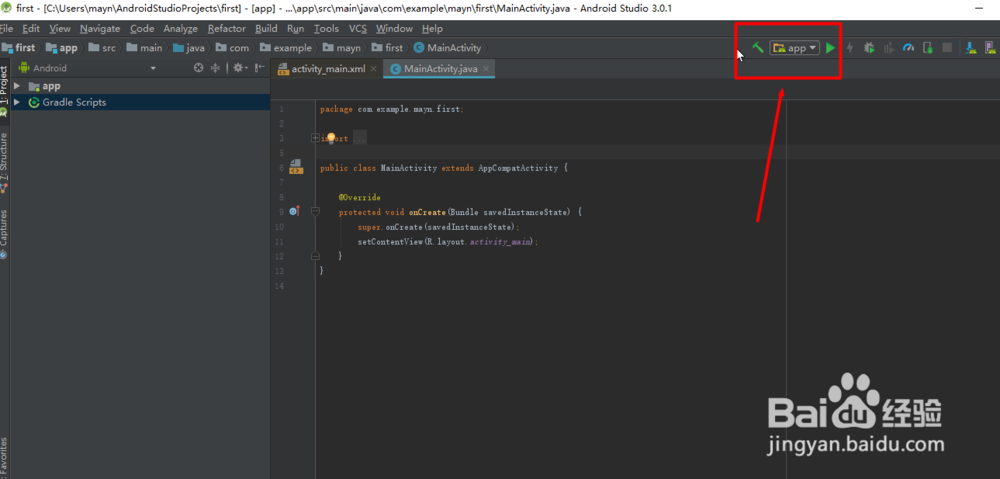Open the Favorites tool window tab
The width and height of the screenshot is (1000, 479).
tap(4, 457)
